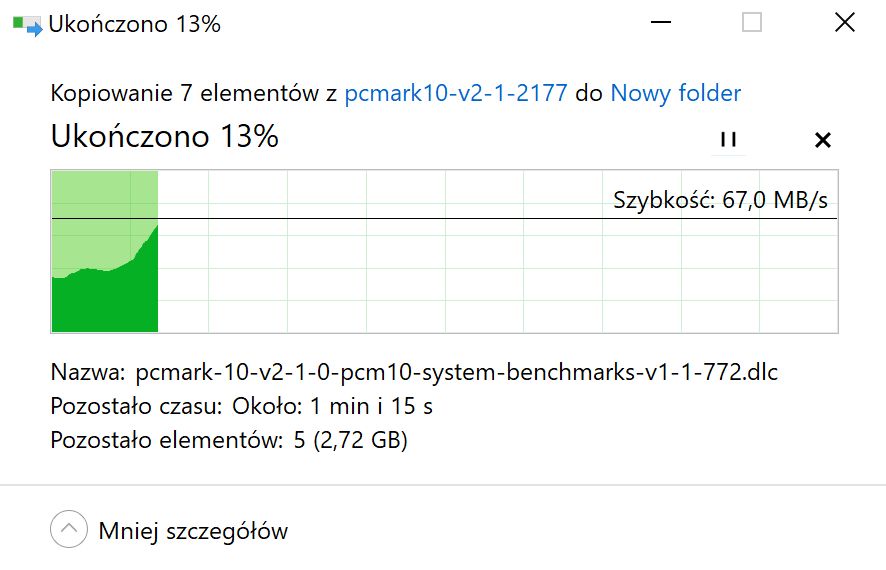Pause the copy operation
Image resolution: width=886 pixels, height=570 pixels.
point(728,139)
